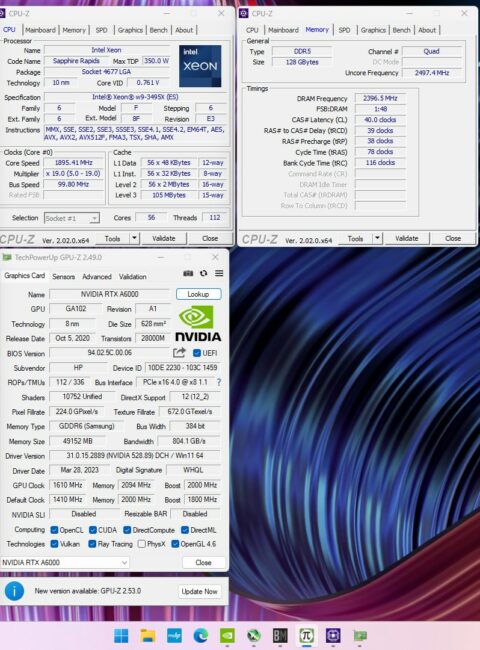Toggle the OpenCL checkbox
Image resolution: width=480 pixels, height=650 pixels.
tap(54, 530)
